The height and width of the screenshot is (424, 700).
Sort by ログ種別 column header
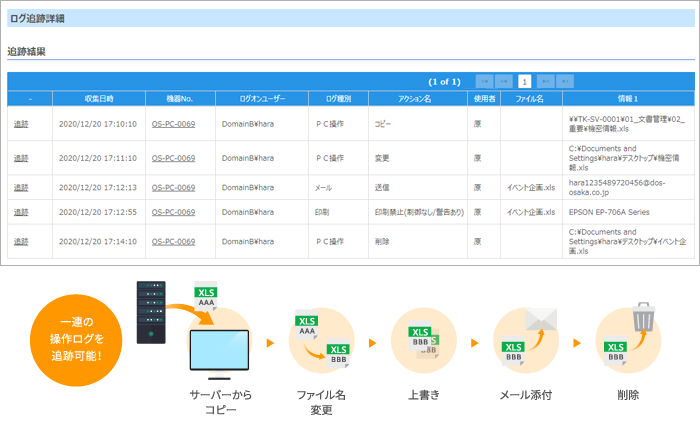(x=338, y=99)
